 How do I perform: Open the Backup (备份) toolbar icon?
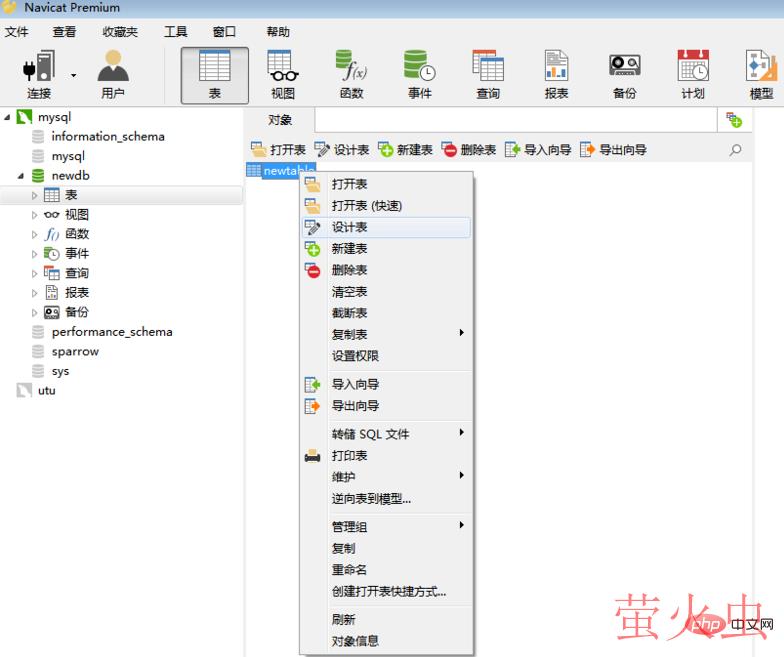(x=624, y=75)
